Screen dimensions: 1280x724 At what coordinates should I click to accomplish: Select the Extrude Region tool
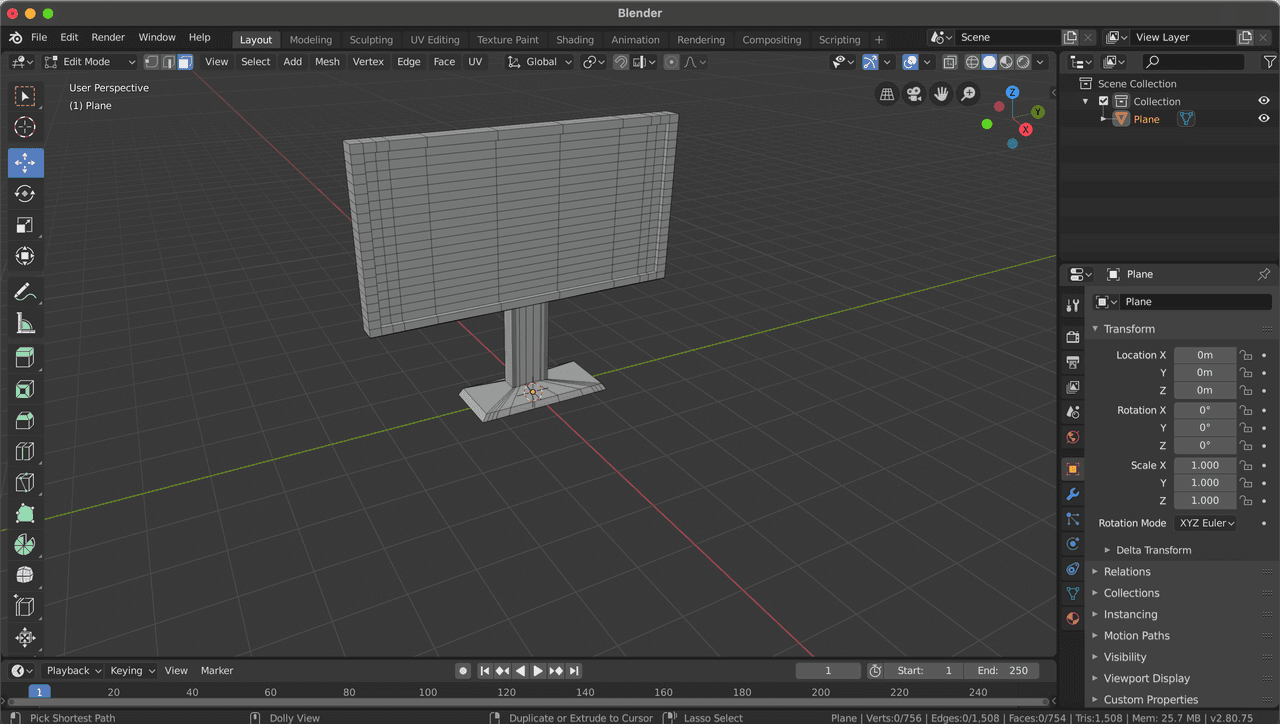(25, 357)
